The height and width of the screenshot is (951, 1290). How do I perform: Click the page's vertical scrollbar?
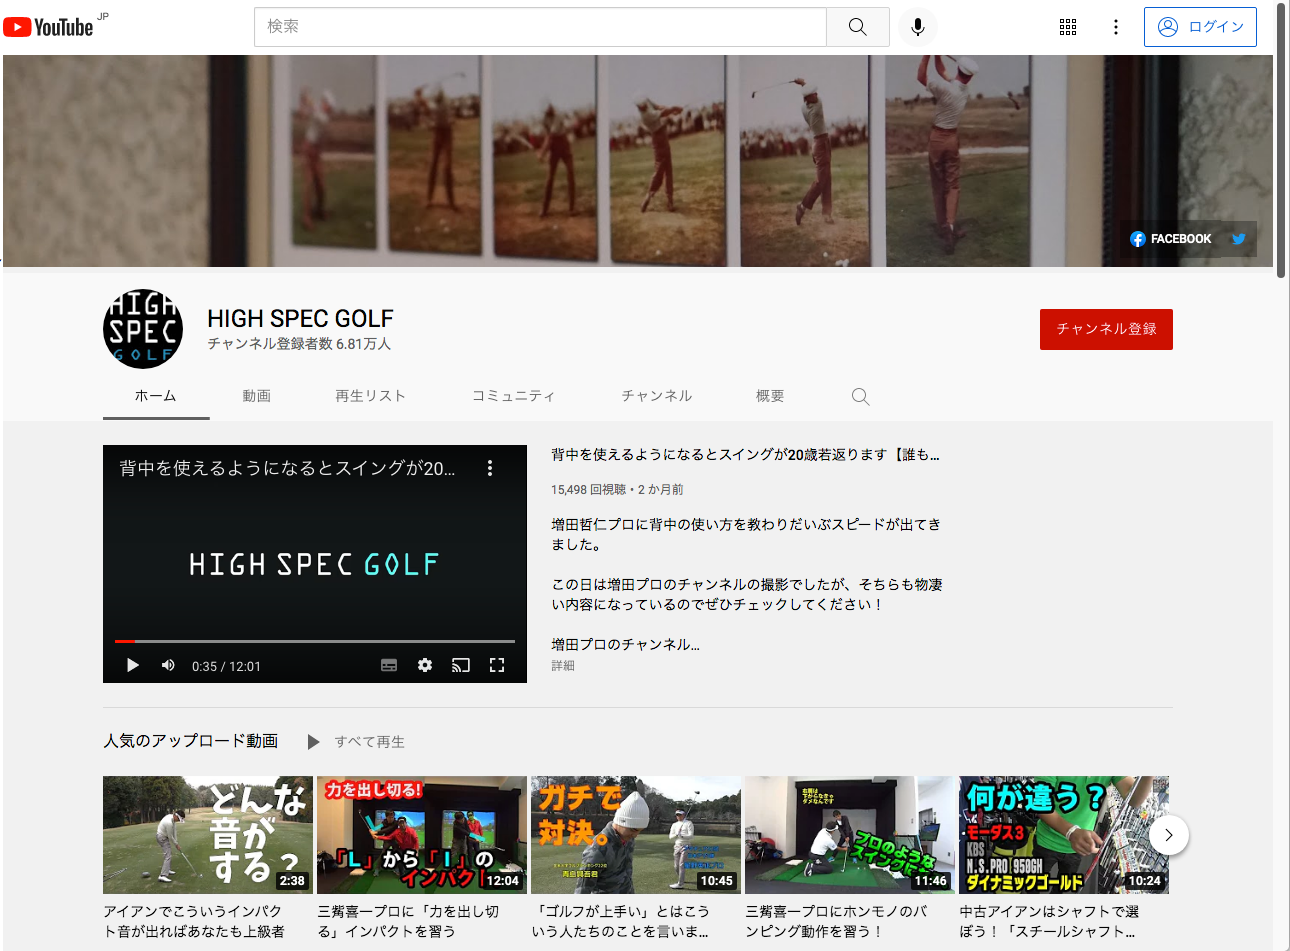[x=1281, y=140]
